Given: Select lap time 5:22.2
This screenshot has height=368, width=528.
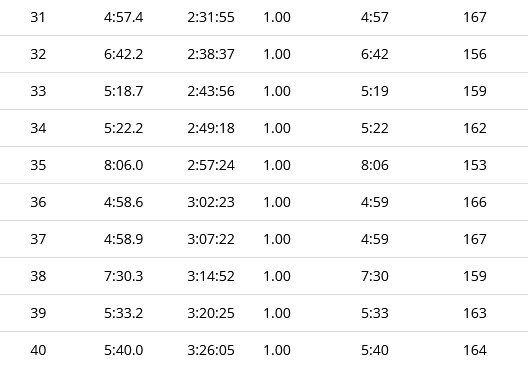Looking at the screenshot, I should (x=124, y=128).
